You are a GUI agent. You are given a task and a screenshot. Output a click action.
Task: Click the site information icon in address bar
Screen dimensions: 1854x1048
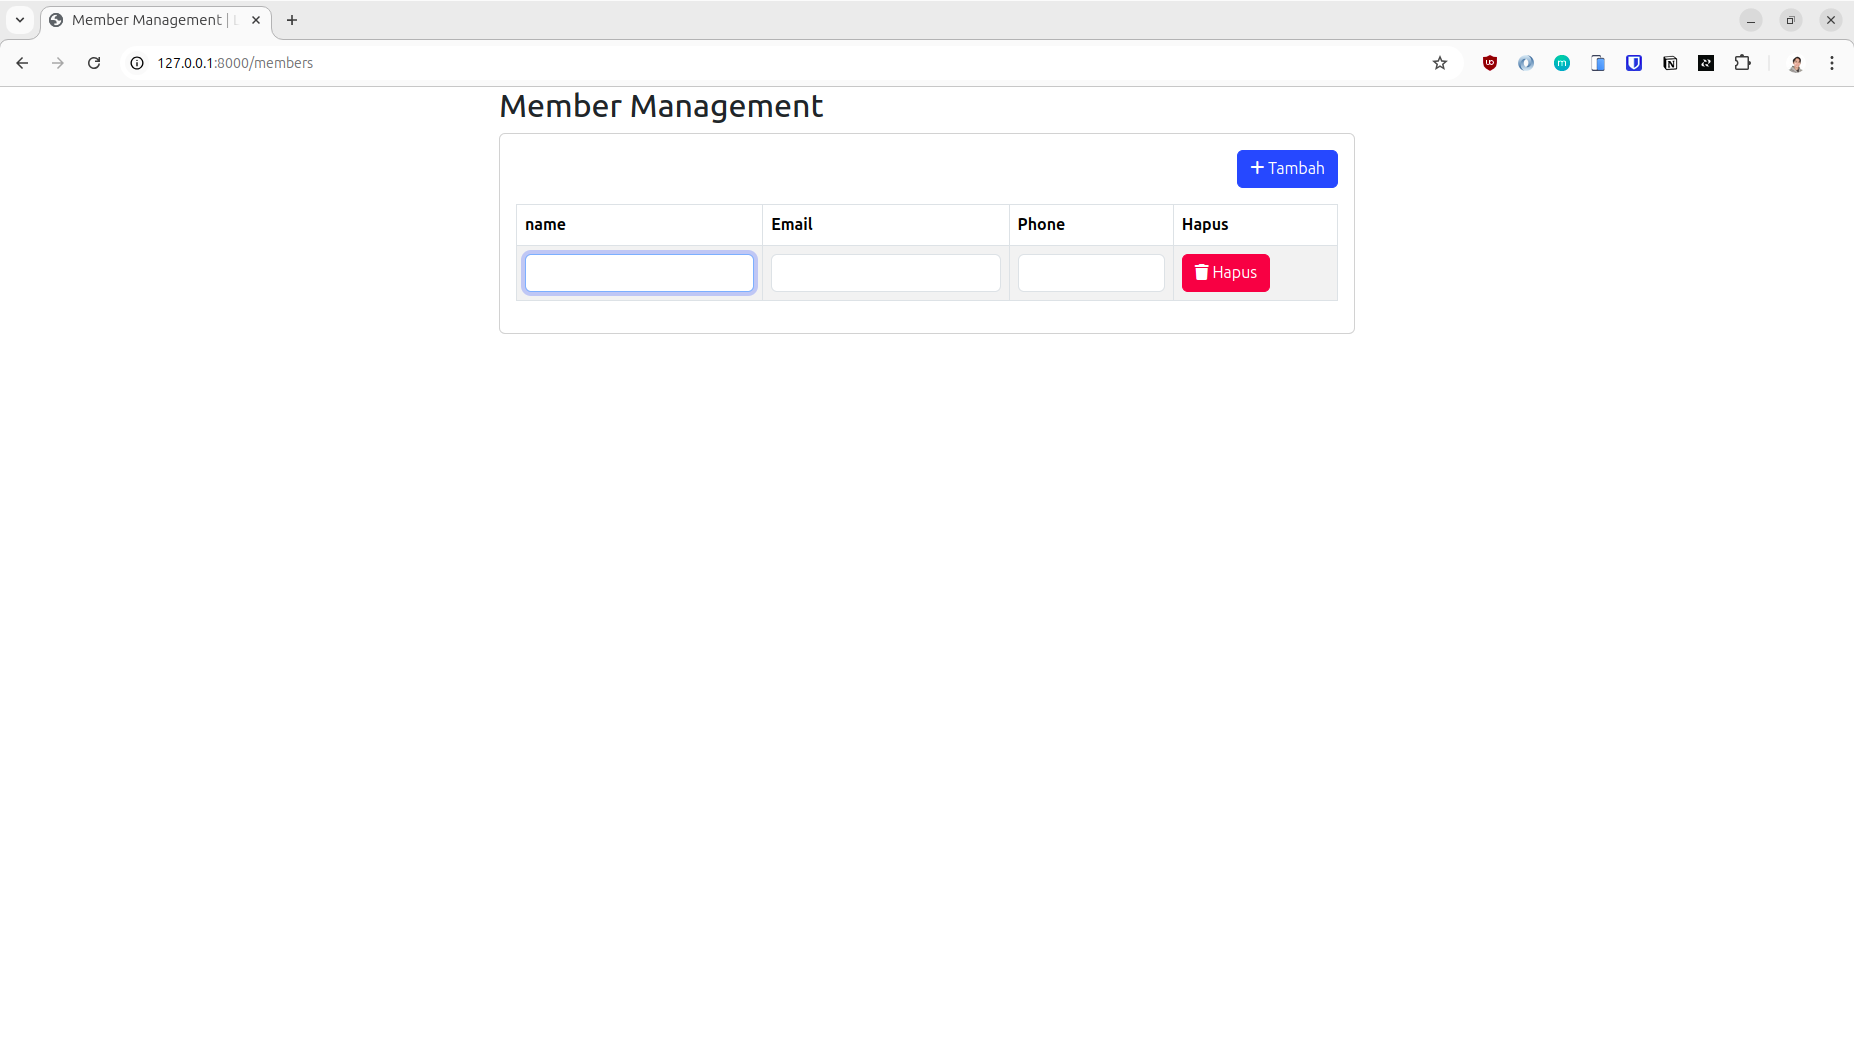tap(136, 62)
